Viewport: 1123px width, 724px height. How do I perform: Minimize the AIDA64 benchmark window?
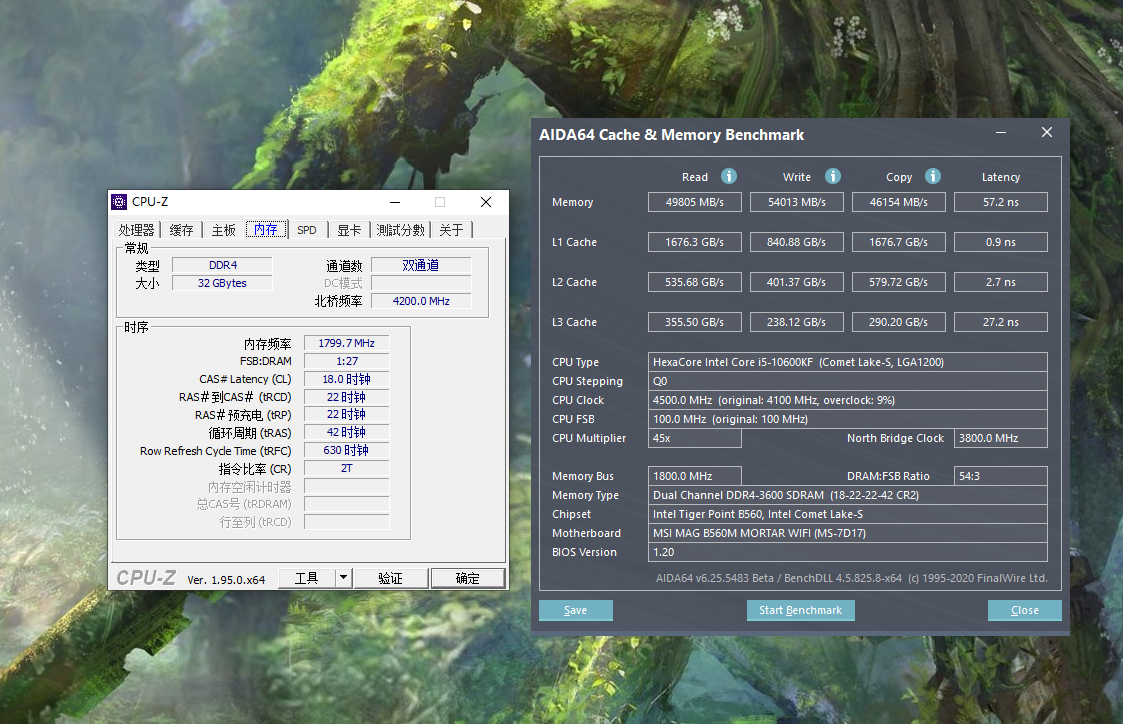(x=1001, y=132)
